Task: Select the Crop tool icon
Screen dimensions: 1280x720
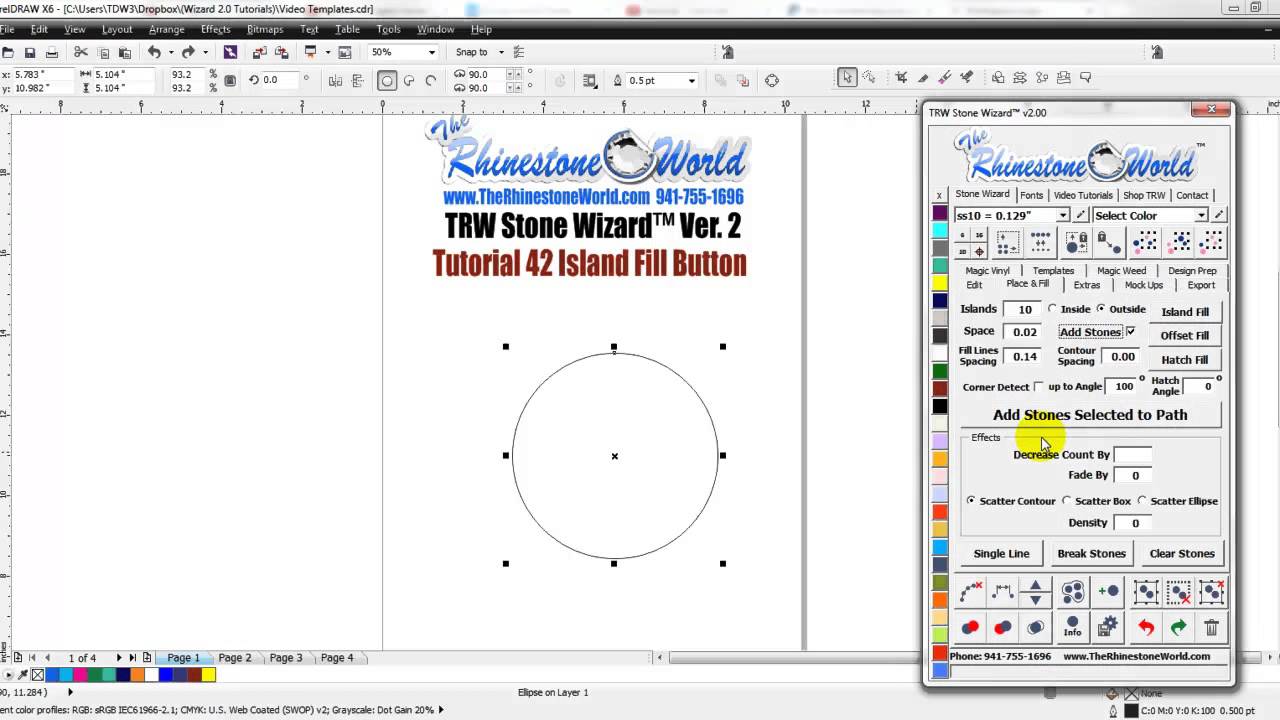Action: pos(901,77)
